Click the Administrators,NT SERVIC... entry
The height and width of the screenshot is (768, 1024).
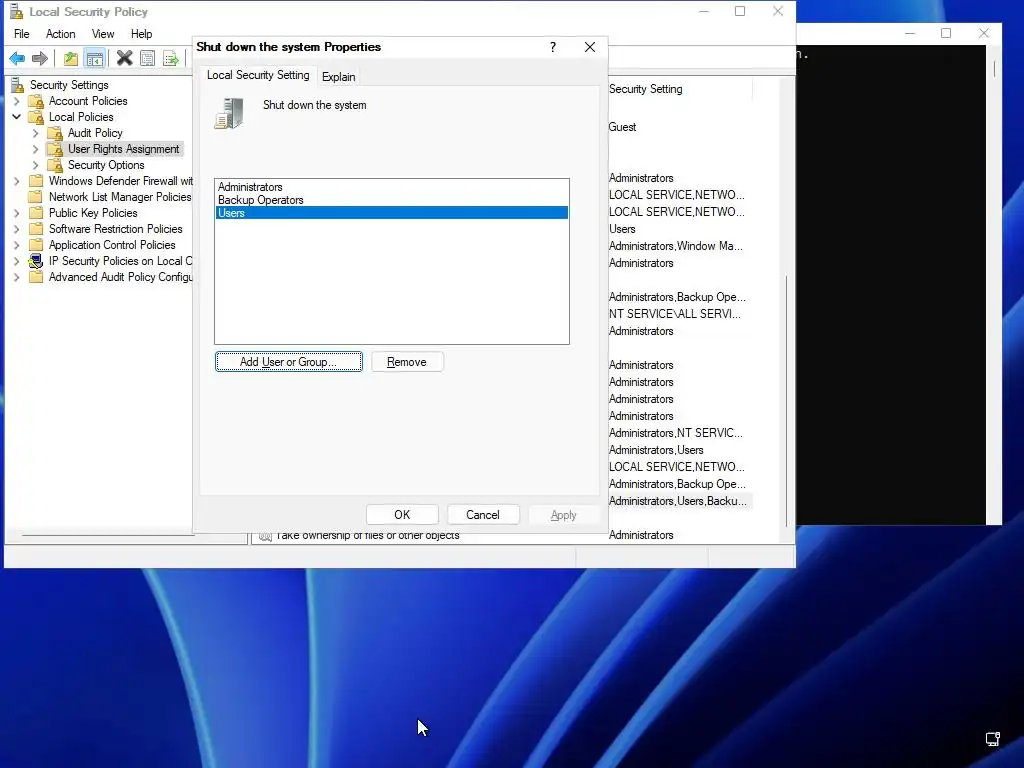click(x=675, y=433)
